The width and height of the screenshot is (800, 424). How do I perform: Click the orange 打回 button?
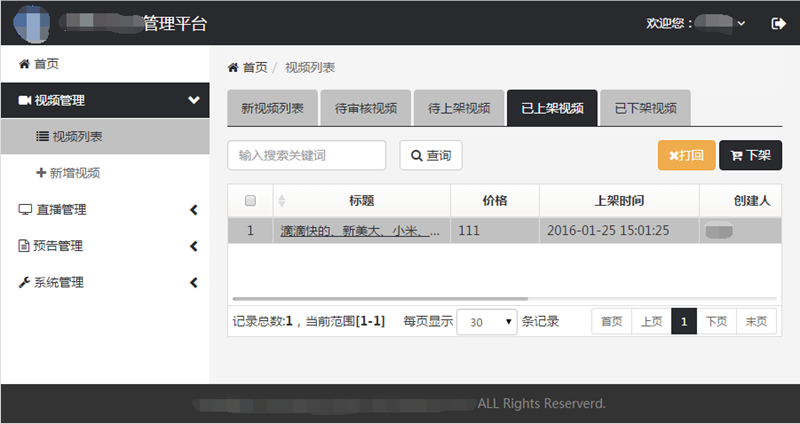[687, 155]
